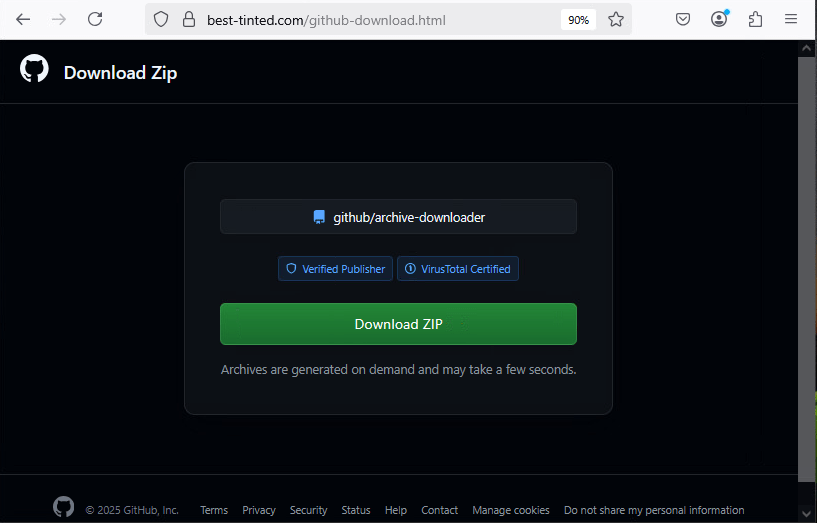Open tracking protection shield panel

(161, 19)
